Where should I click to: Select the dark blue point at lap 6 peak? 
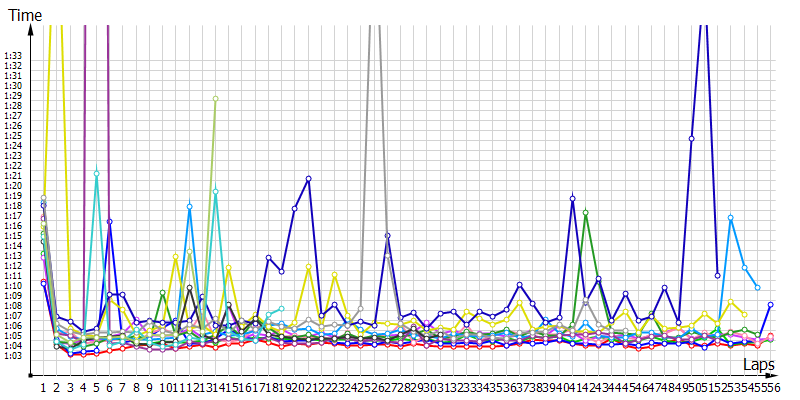click(109, 221)
